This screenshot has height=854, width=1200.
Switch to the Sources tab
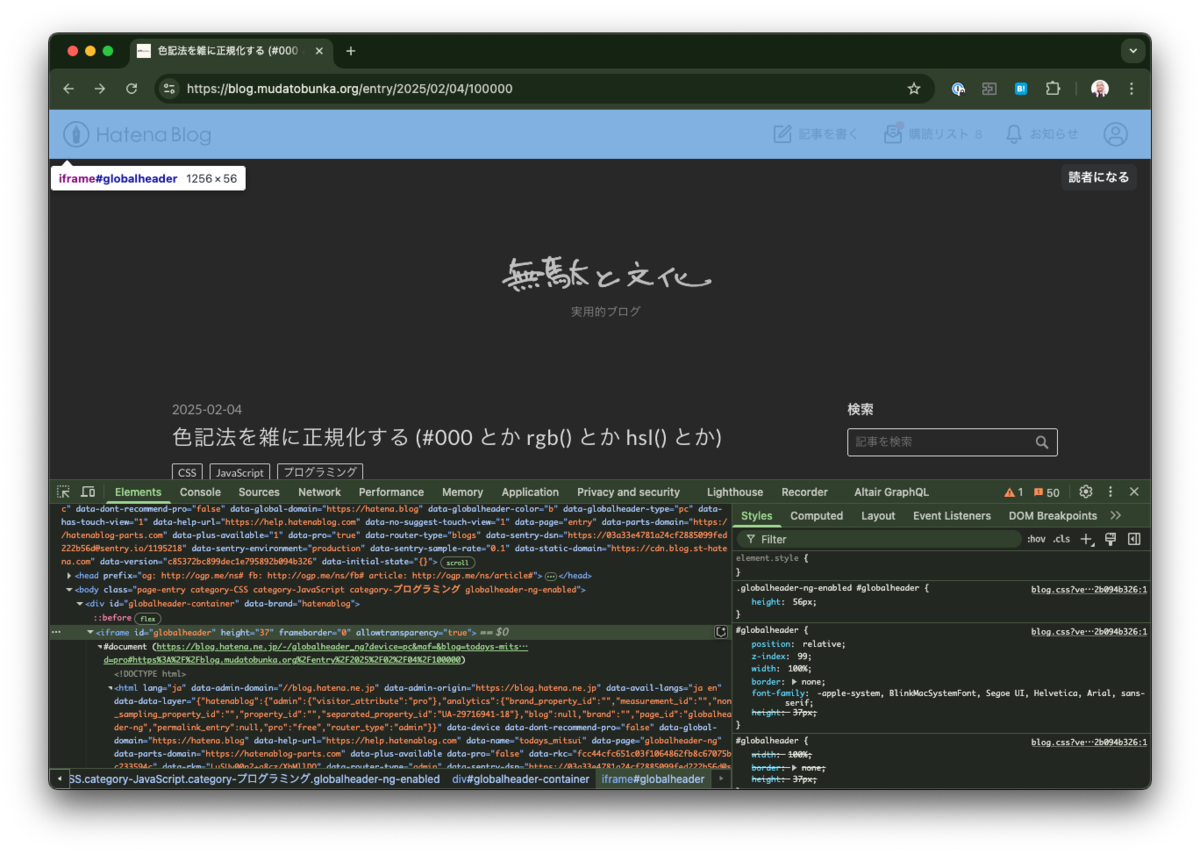tap(259, 492)
